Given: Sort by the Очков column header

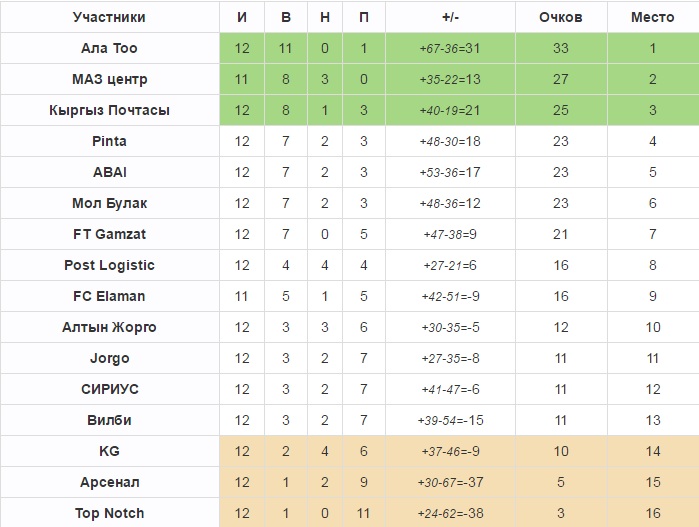Looking at the screenshot, I should [x=560, y=17].
